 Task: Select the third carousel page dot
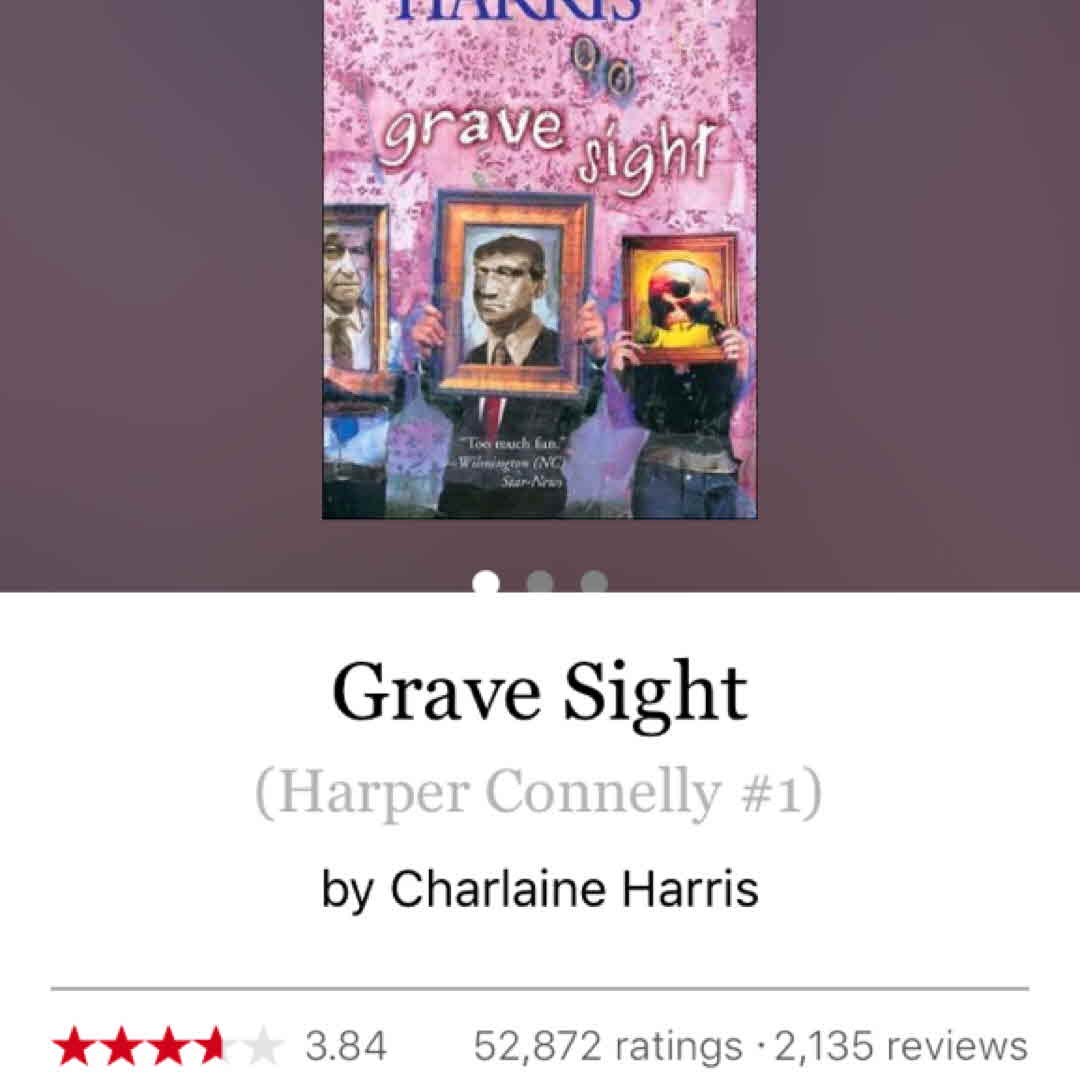click(594, 582)
